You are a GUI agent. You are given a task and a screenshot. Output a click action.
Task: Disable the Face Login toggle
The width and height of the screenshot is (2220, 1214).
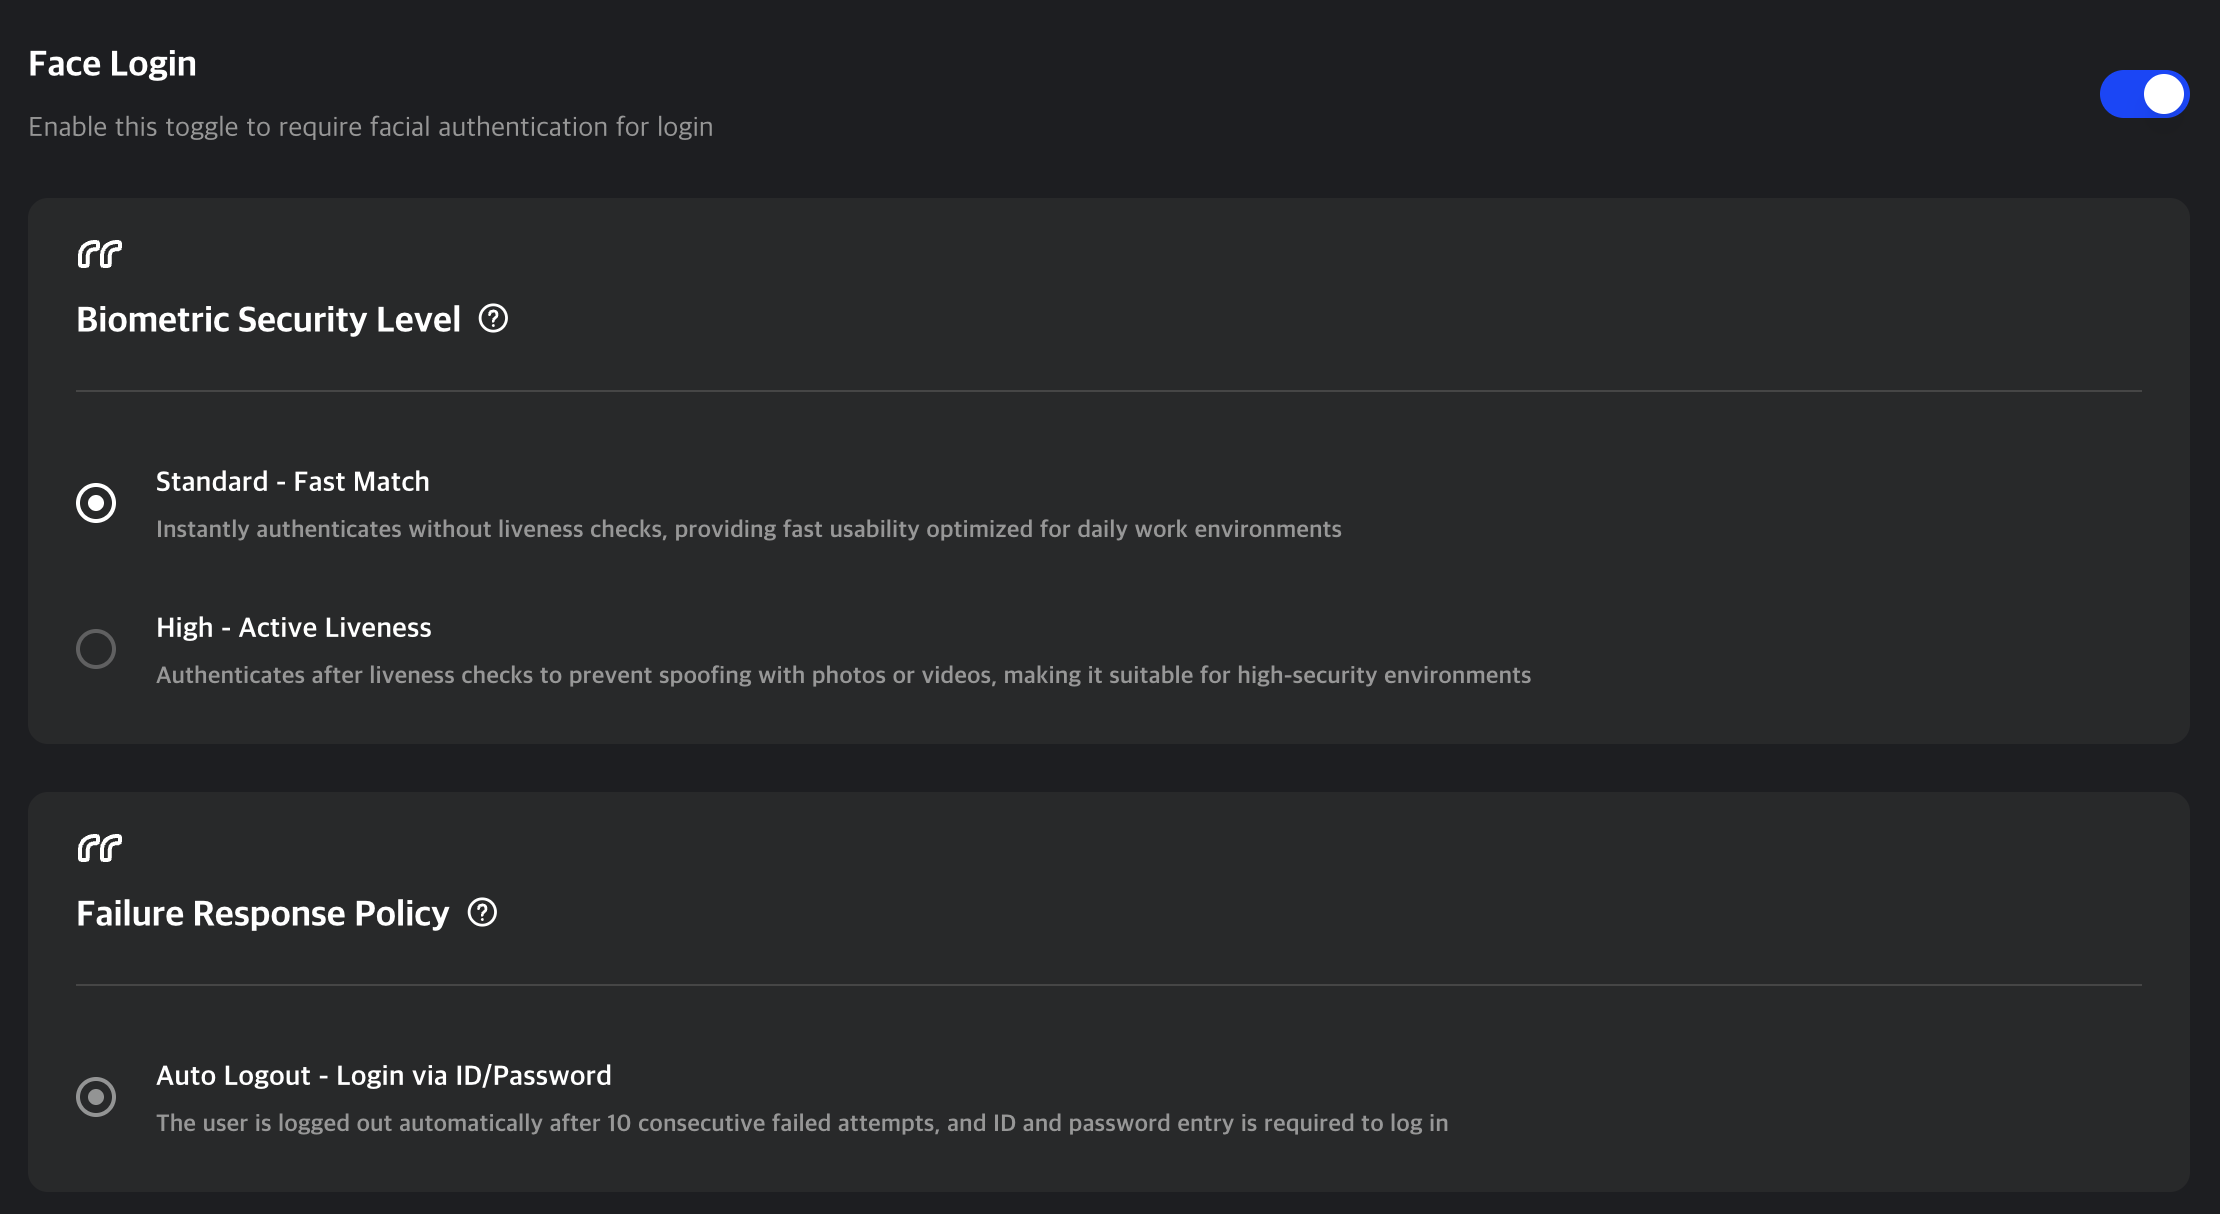click(x=2144, y=93)
